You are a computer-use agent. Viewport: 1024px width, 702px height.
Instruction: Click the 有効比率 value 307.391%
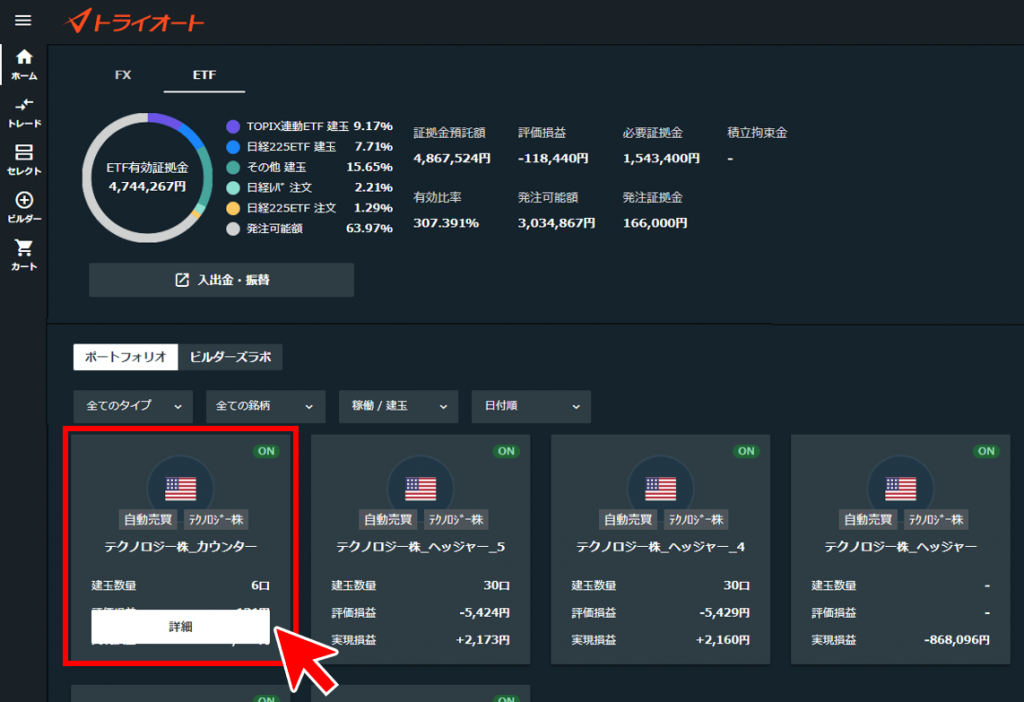click(446, 223)
